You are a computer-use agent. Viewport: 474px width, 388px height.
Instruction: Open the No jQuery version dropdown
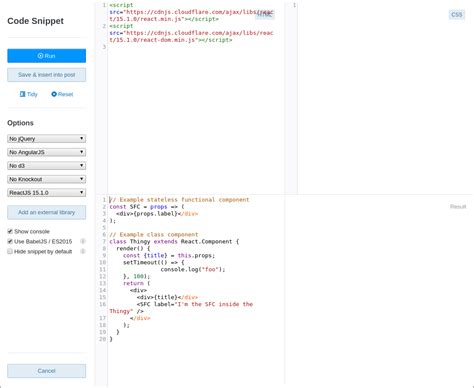click(46, 139)
